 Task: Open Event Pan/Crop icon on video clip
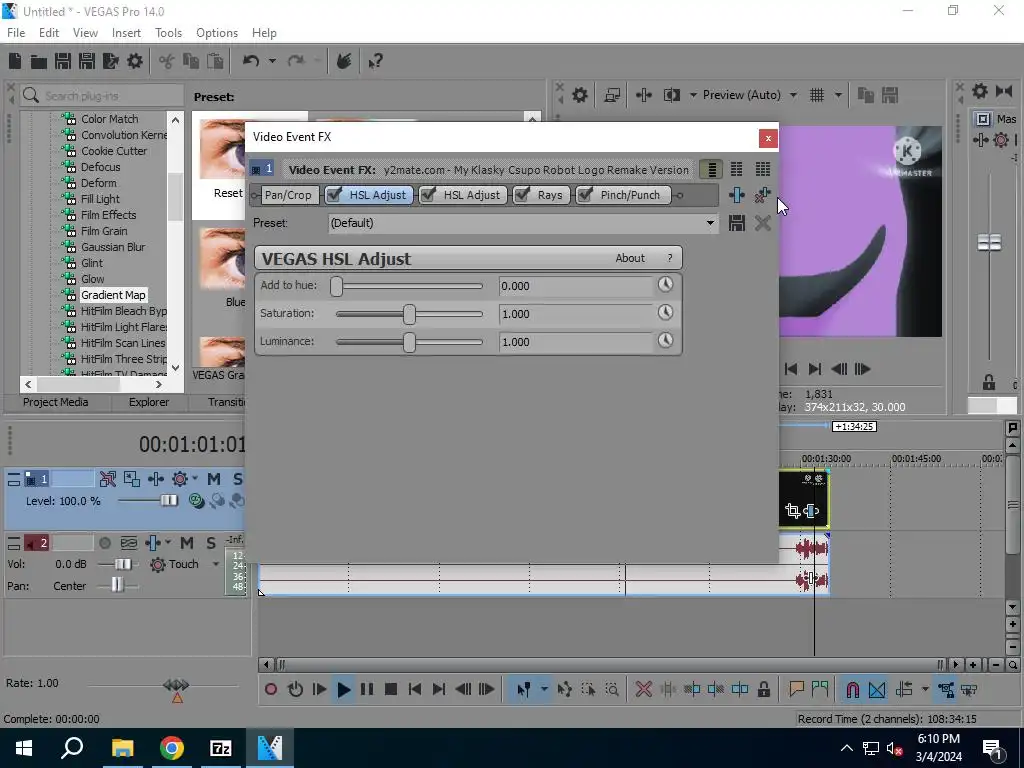point(793,511)
